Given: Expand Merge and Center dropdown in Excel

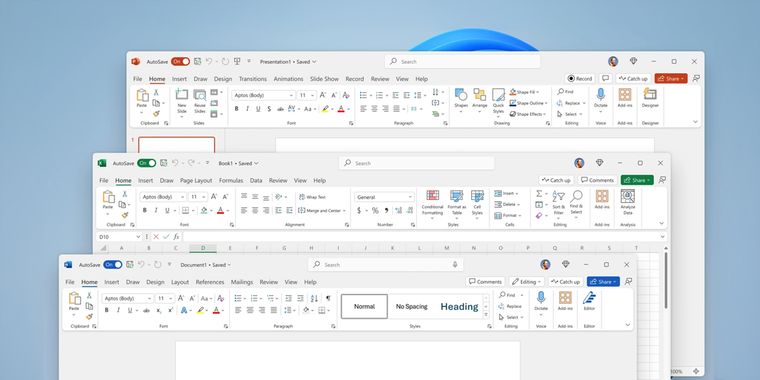Looking at the screenshot, I should pyautogui.click(x=344, y=210).
